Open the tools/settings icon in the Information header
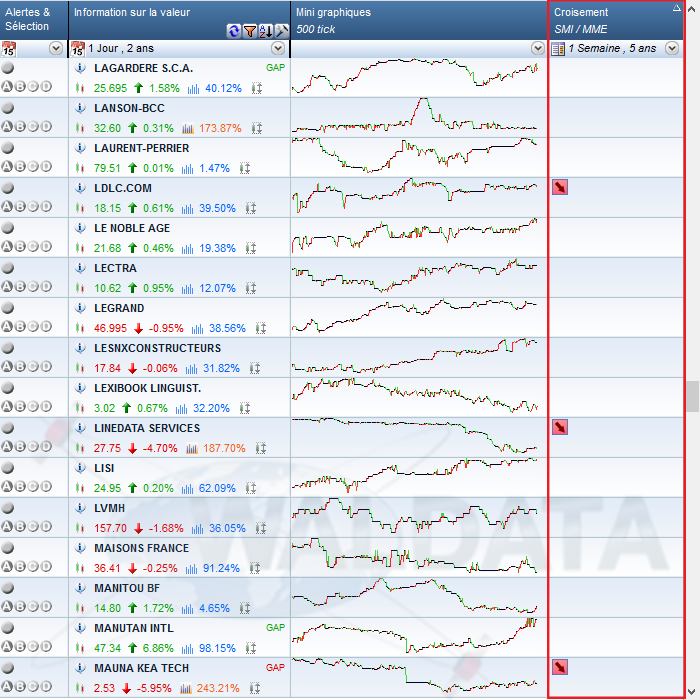700x700 pixels. click(x=282, y=31)
